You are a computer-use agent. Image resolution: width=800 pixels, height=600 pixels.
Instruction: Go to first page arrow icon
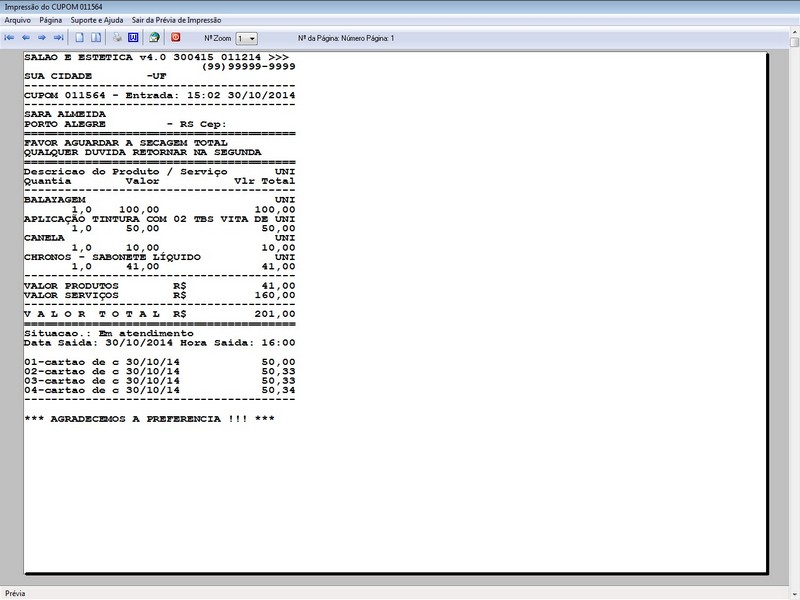click(x=9, y=38)
